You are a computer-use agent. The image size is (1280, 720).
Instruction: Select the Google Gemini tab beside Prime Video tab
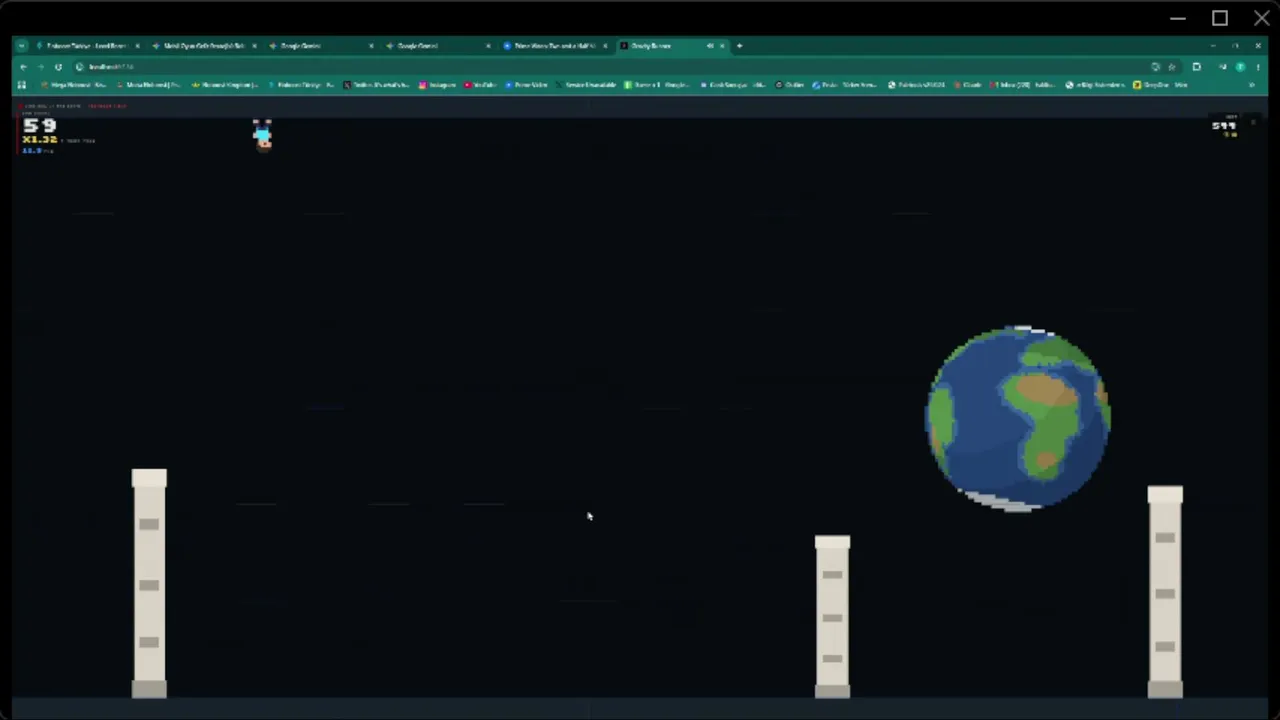click(437, 46)
